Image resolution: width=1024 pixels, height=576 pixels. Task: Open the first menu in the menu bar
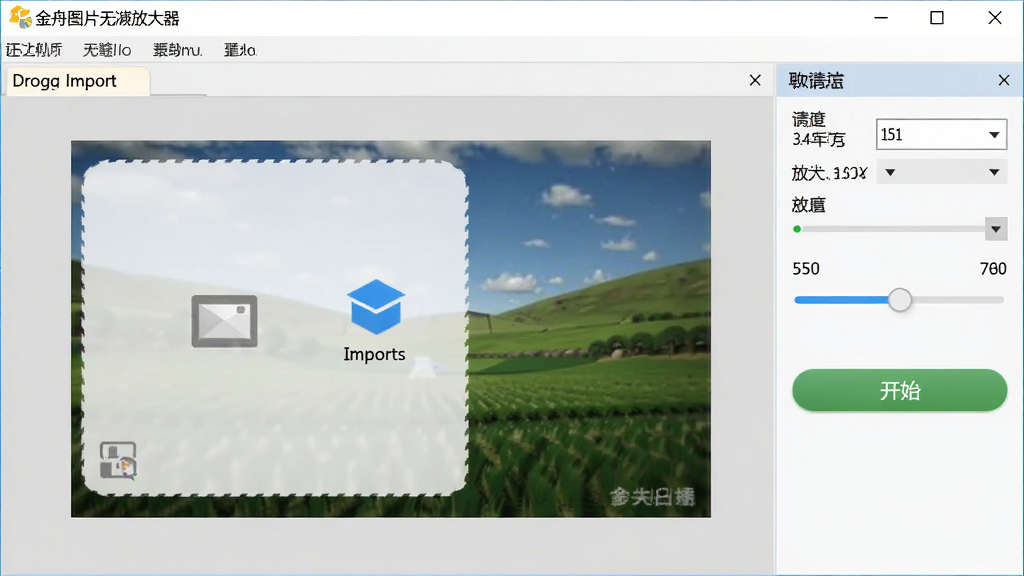[34, 50]
